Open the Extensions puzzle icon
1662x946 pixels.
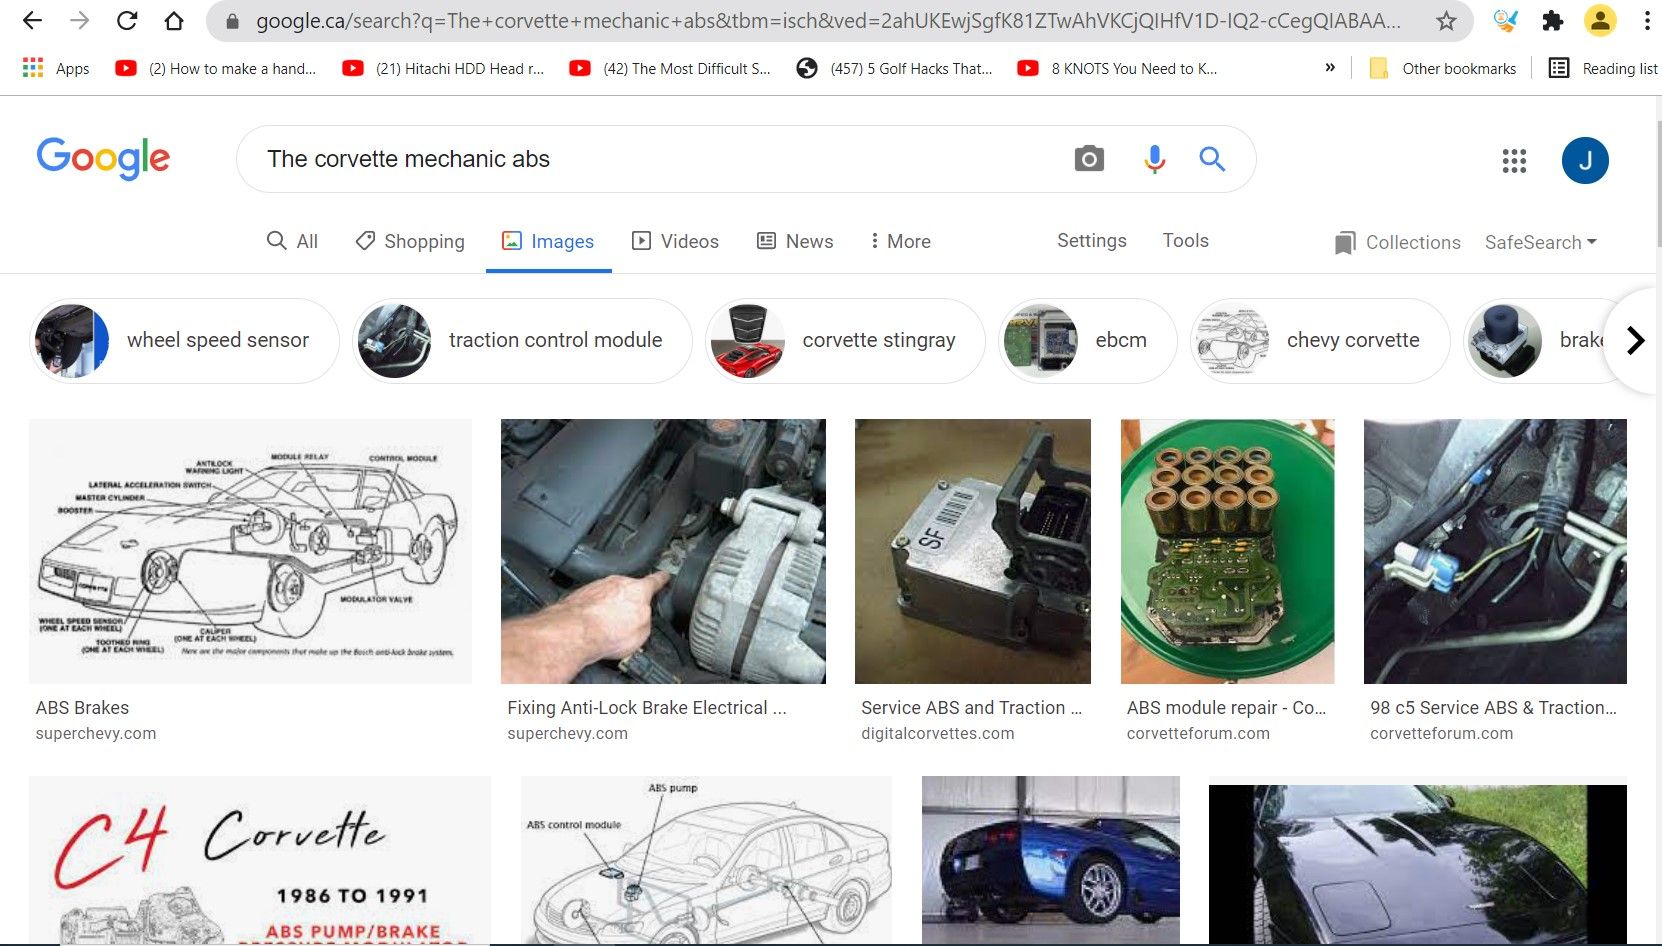[x=1553, y=20]
